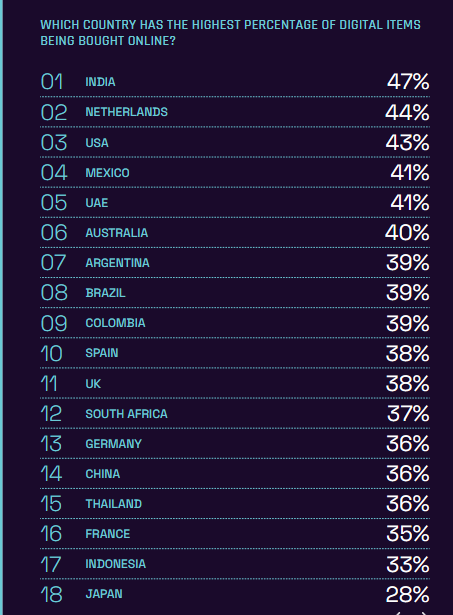Click the 47% value for India
453x615 pixels.
[x=408, y=82]
